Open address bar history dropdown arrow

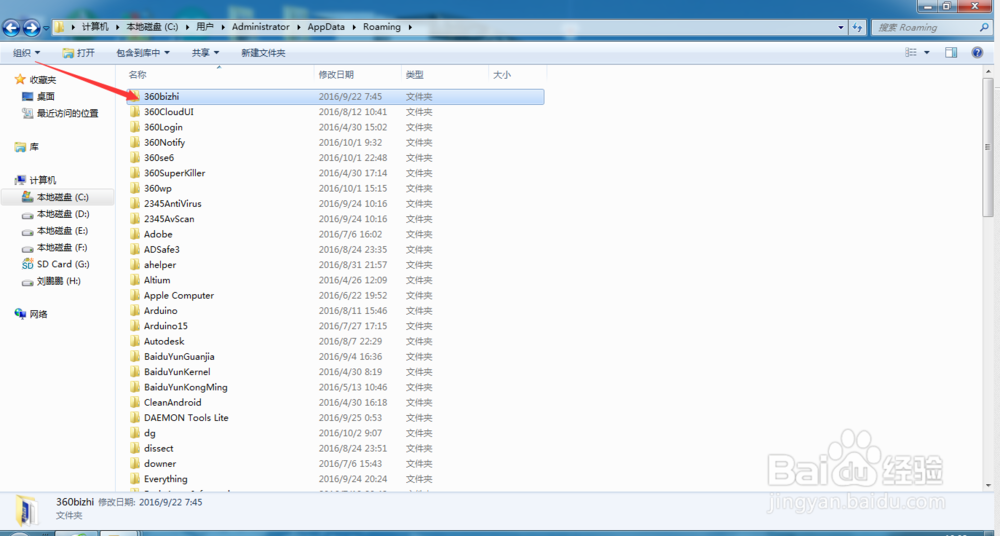[842, 27]
